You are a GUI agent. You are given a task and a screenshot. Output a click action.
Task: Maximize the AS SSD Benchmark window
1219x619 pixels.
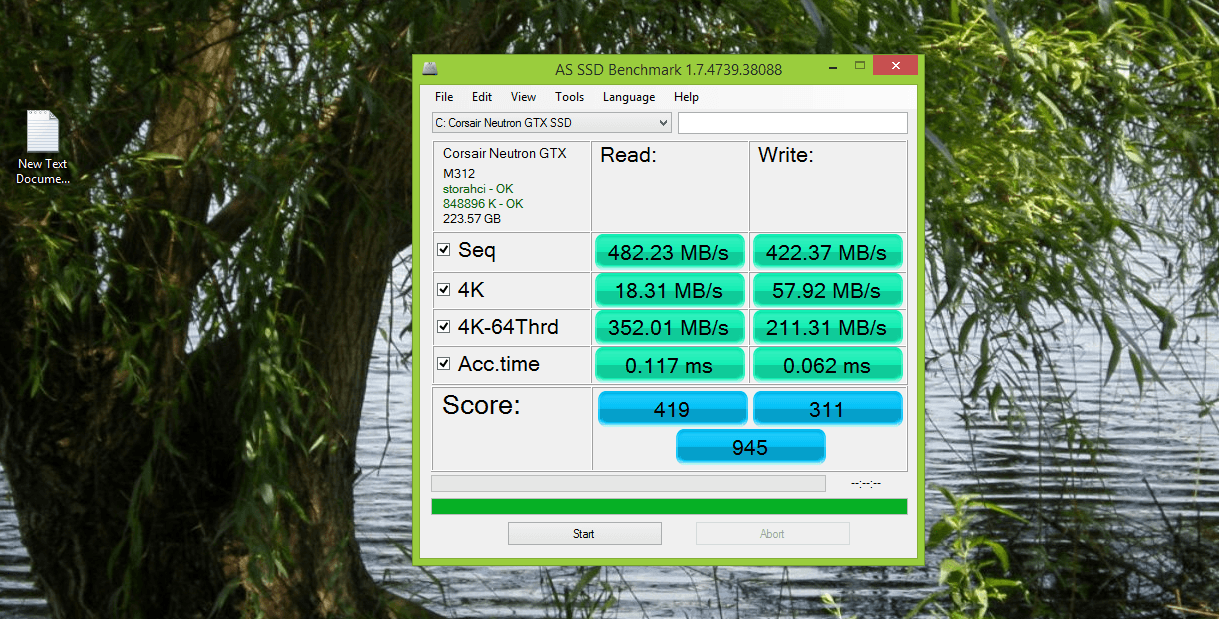[858, 66]
